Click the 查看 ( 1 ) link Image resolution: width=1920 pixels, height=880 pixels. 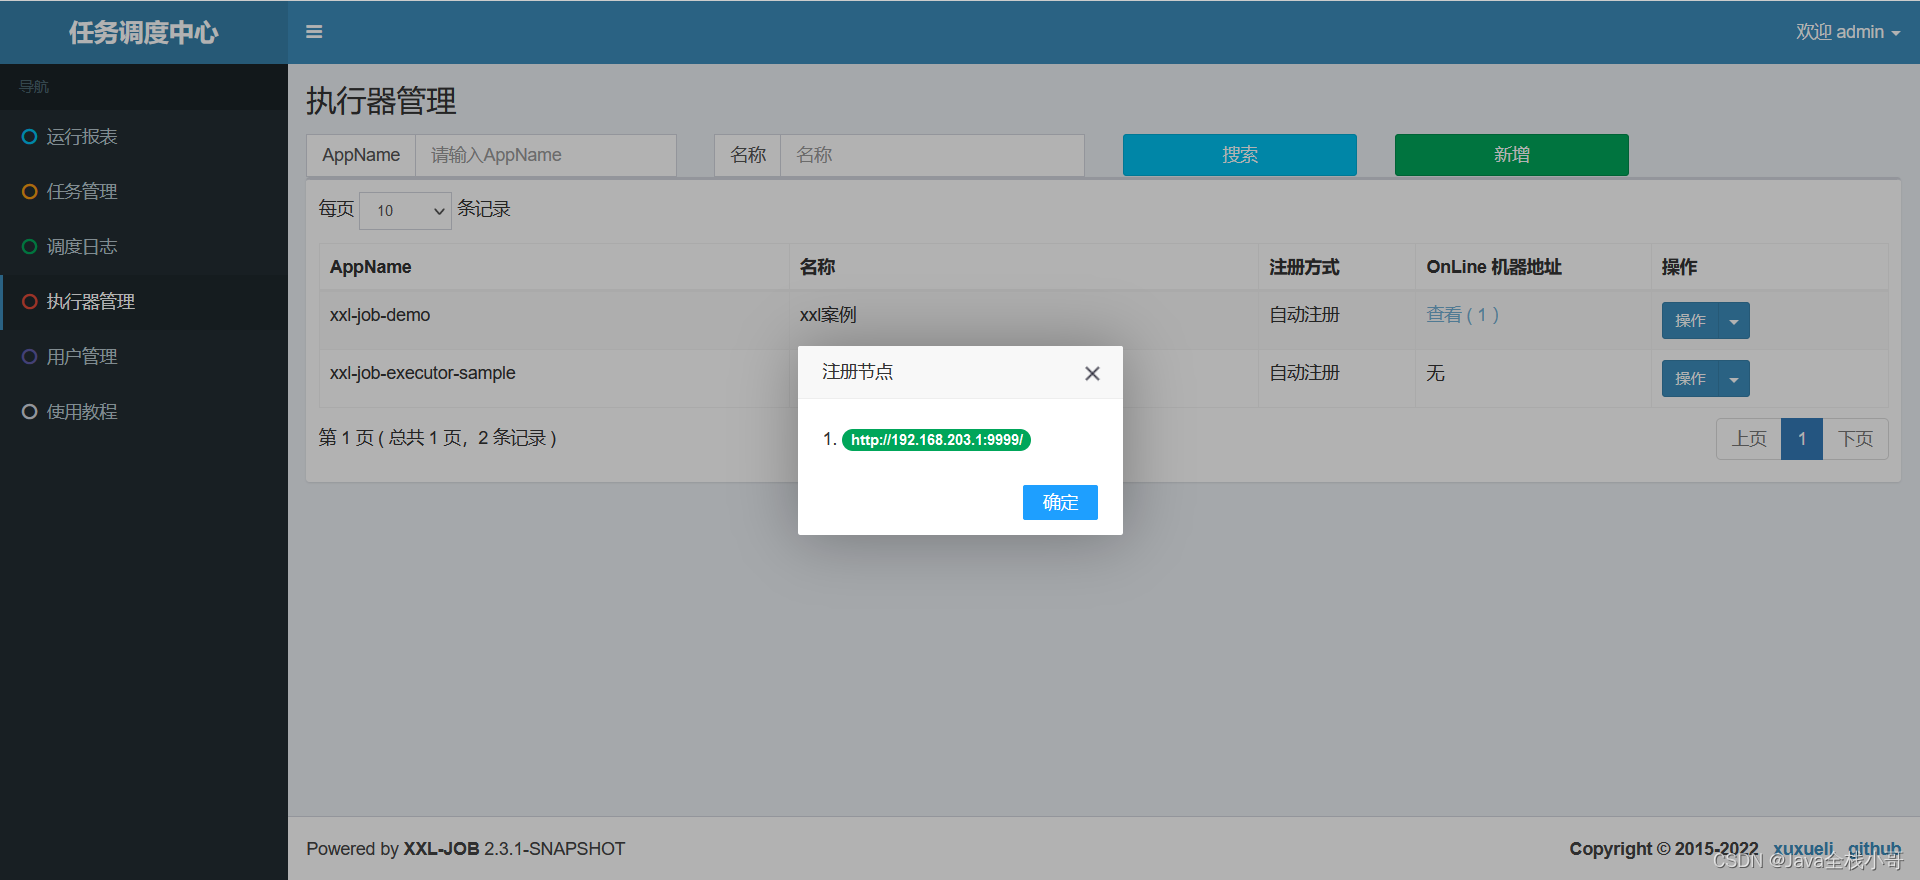(x=1462, y=315)
